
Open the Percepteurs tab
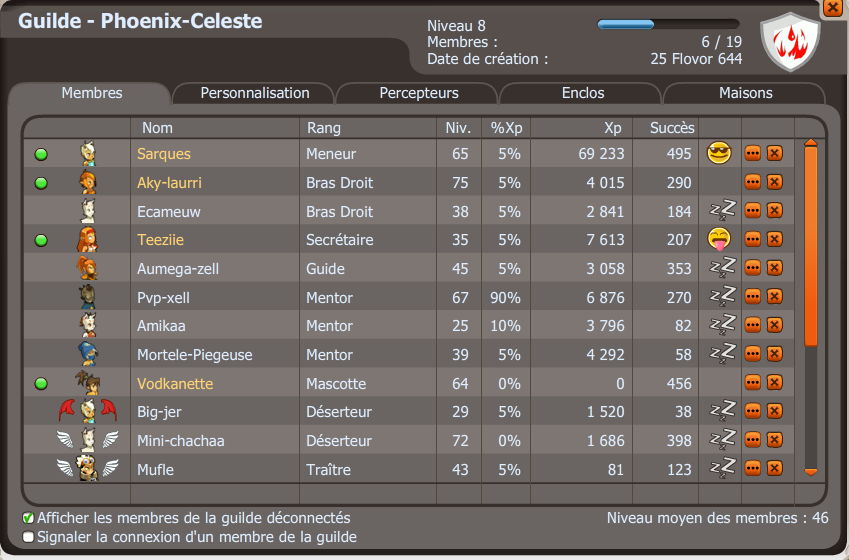[x=418, y=93]
